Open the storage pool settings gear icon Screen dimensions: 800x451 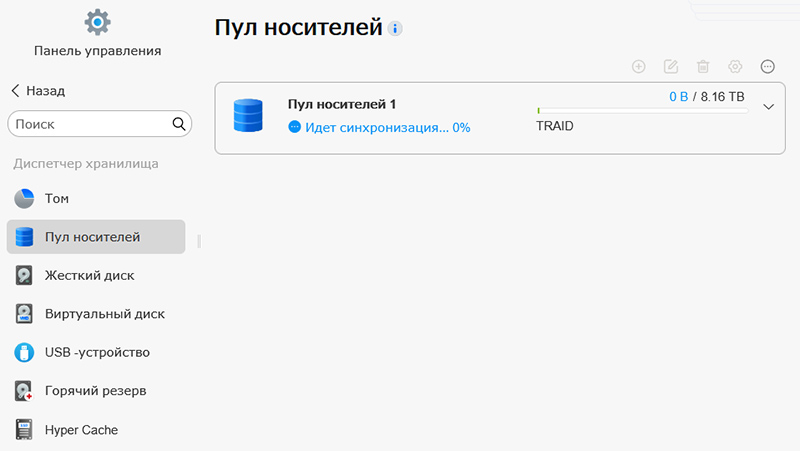click(x=735, y=66)
